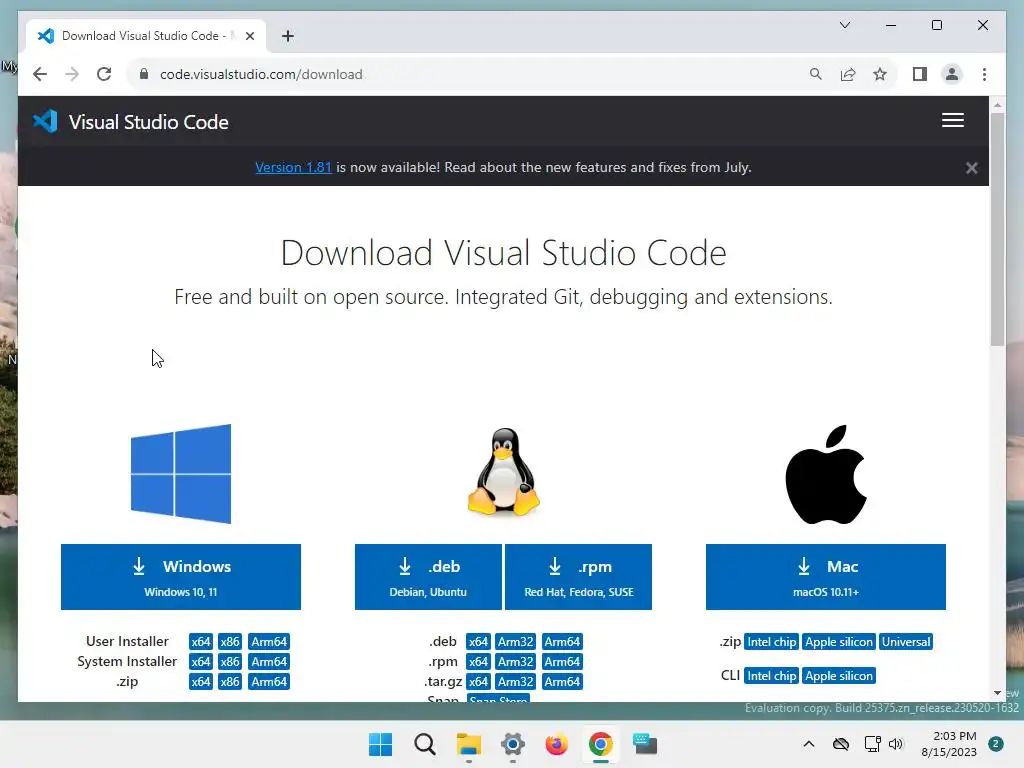This screenshot has width=1024, height=768.
Task: Click the Linux Tux penguin image
Action: 504,471
